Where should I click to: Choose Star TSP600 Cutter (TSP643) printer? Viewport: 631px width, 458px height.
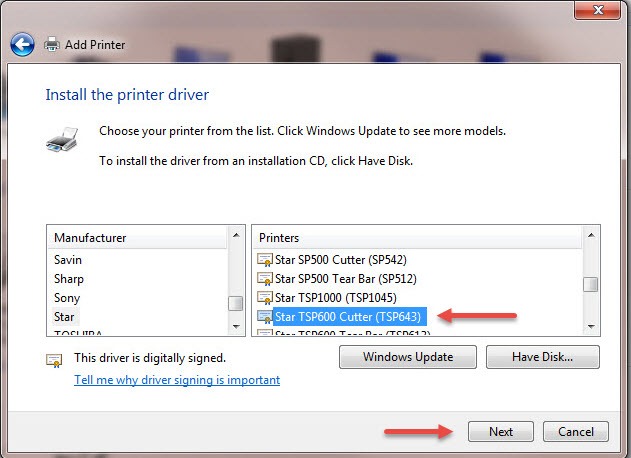tap(348, 317)
